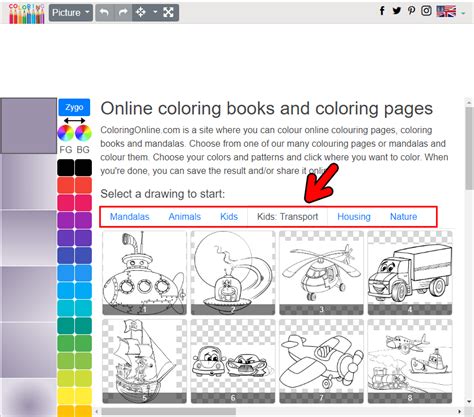This screenshot has width=474, height=417.
Task: Click the undo arrow icon
Action: coord(104,13)
